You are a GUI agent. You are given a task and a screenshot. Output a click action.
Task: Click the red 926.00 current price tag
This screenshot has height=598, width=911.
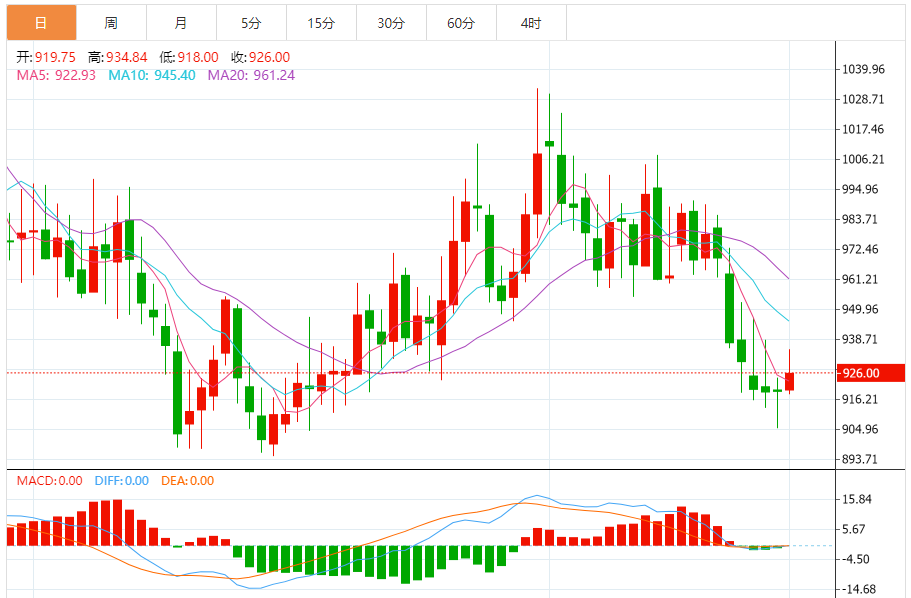[x=870, y=373]
